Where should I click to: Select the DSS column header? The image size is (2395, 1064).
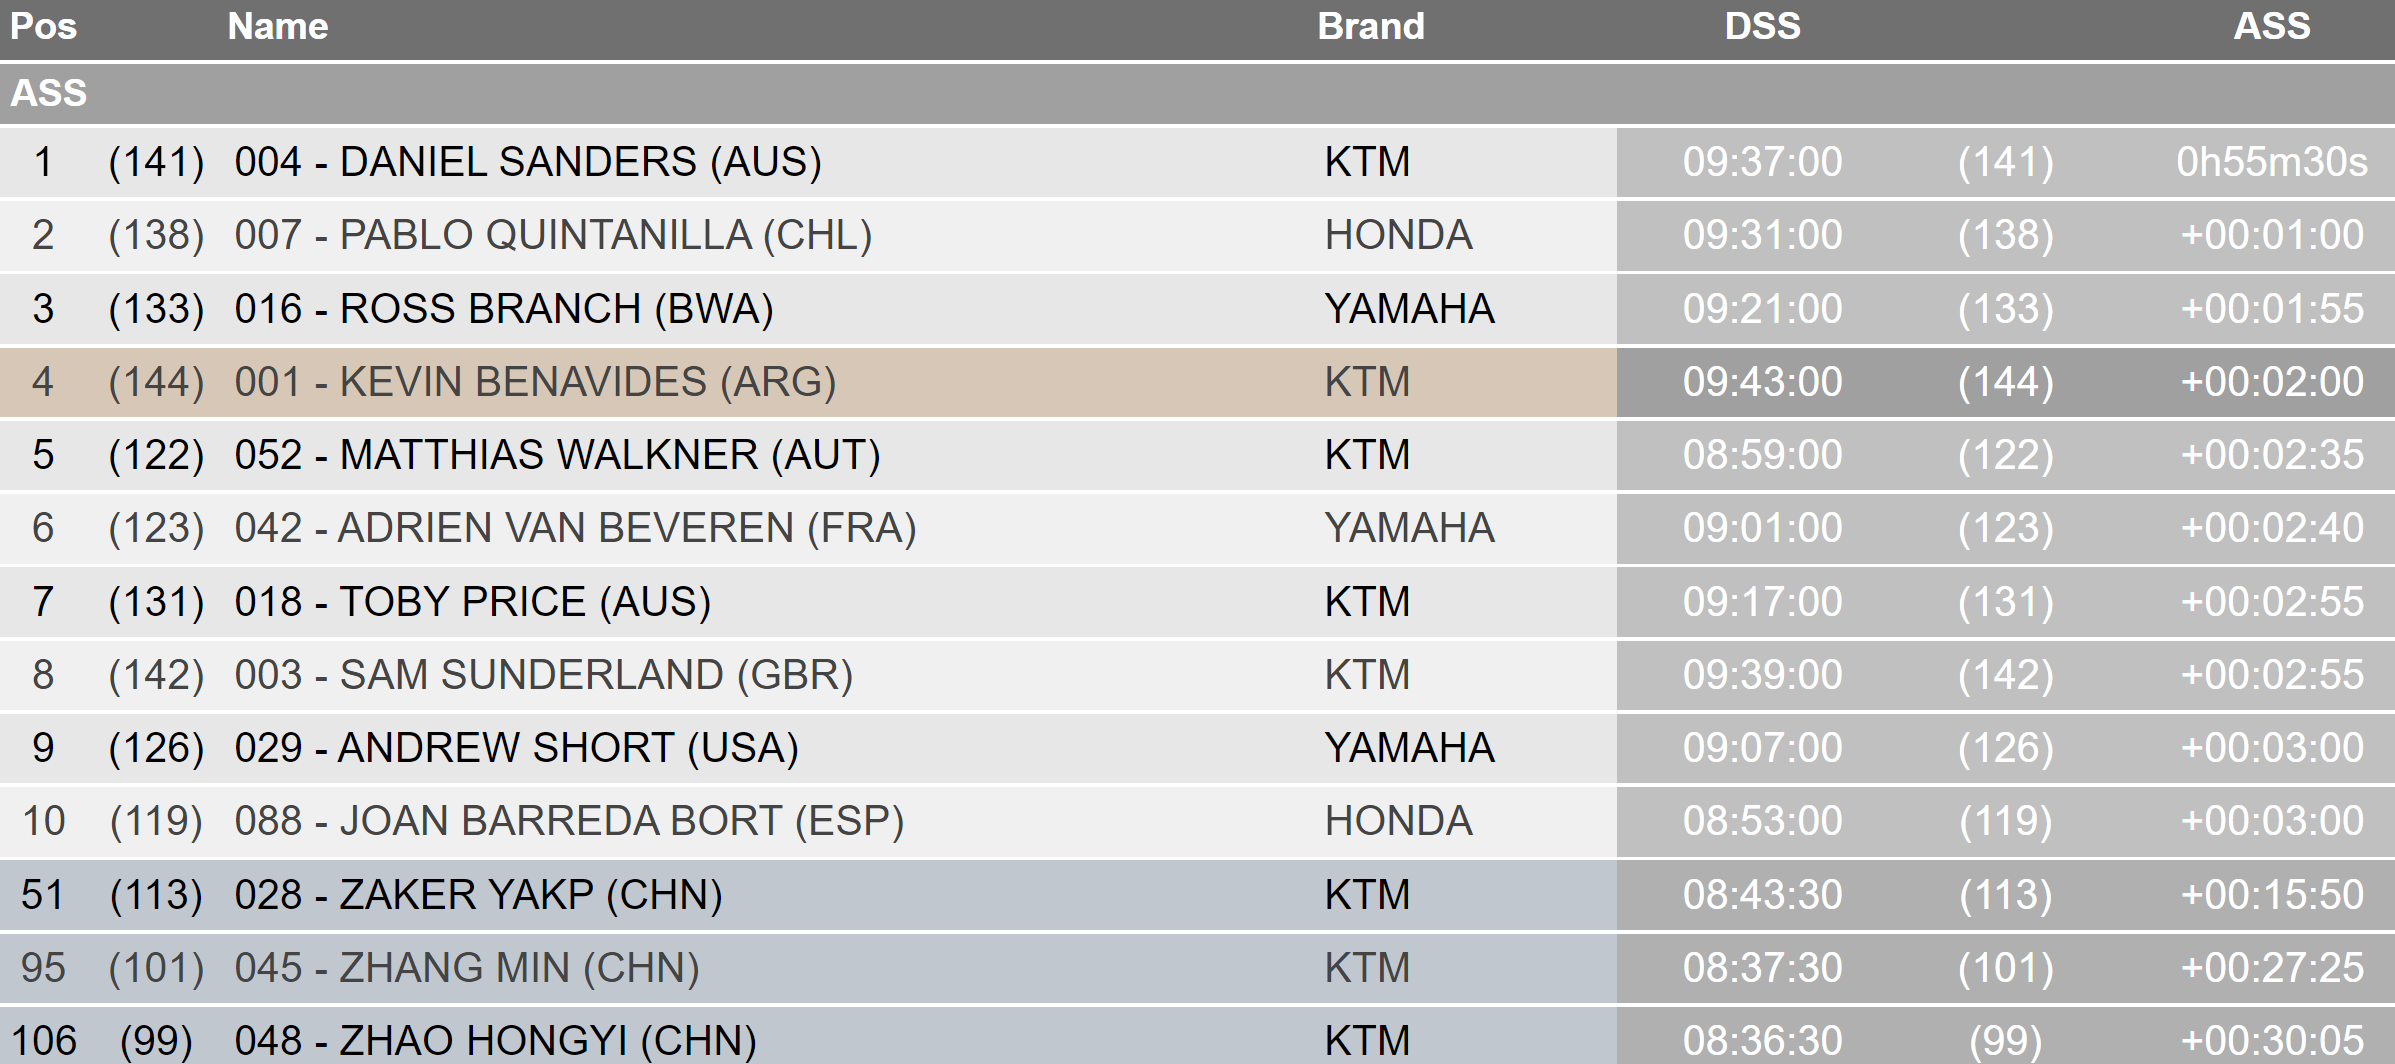pos(1762,27)
